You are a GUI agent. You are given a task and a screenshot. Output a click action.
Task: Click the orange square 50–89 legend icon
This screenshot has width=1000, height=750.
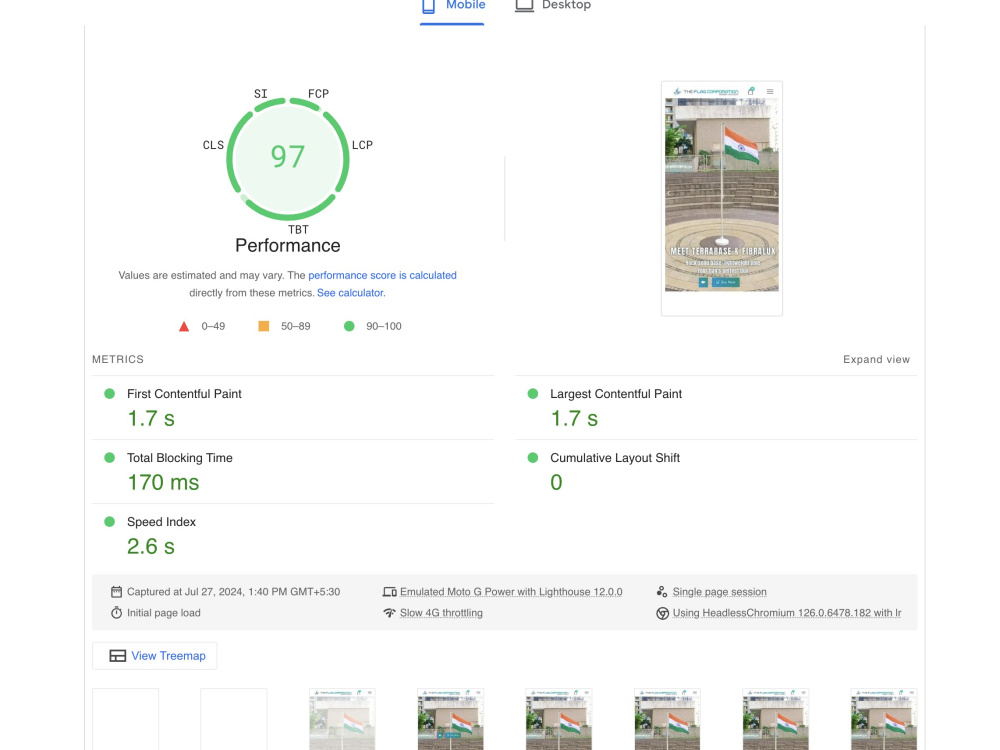pos(263,327)
